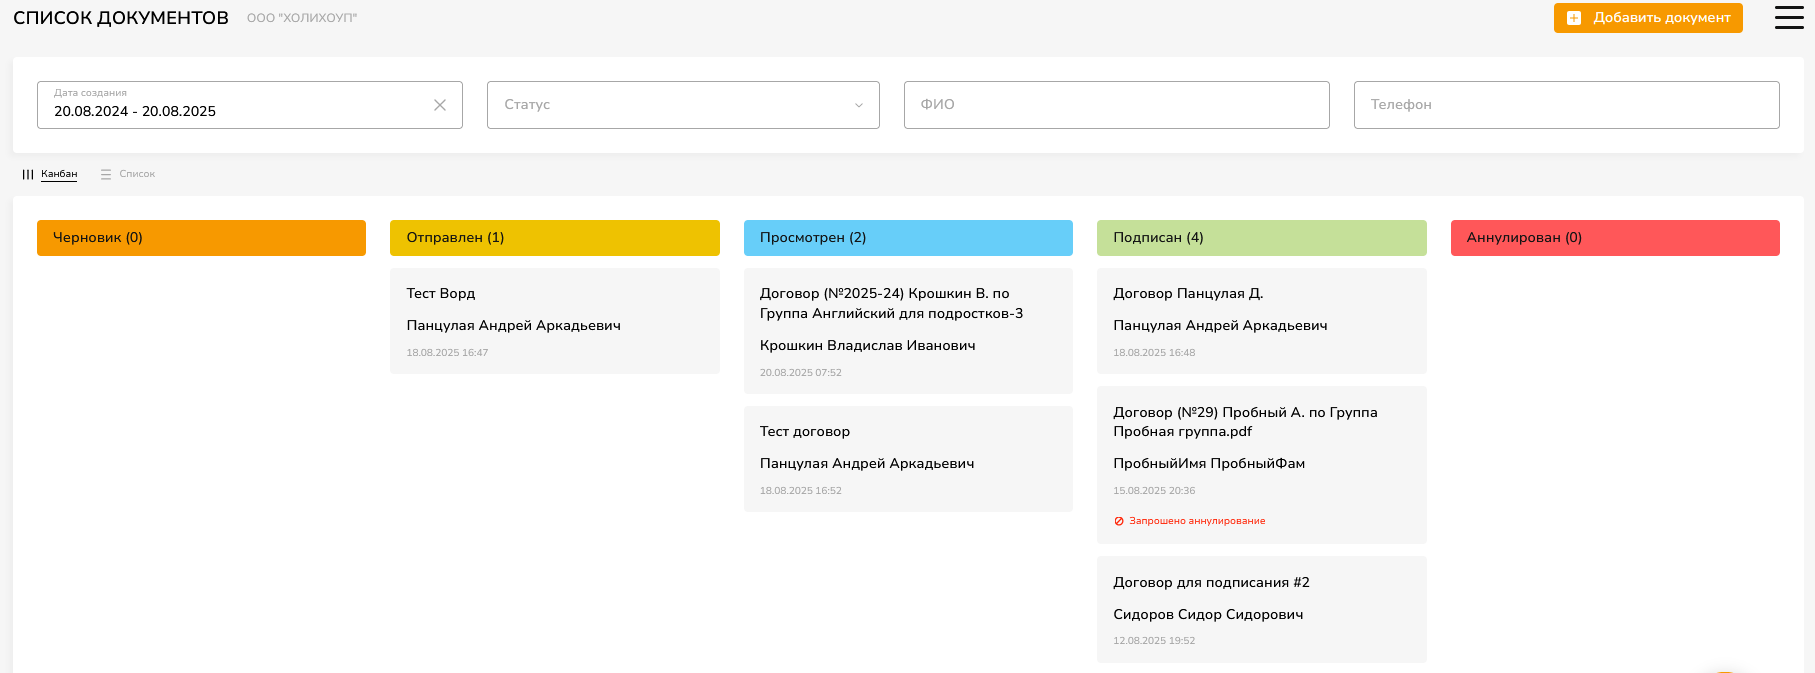
Task: Click the Запрошено аннулирование label
Action: (x=1197, y=521)
